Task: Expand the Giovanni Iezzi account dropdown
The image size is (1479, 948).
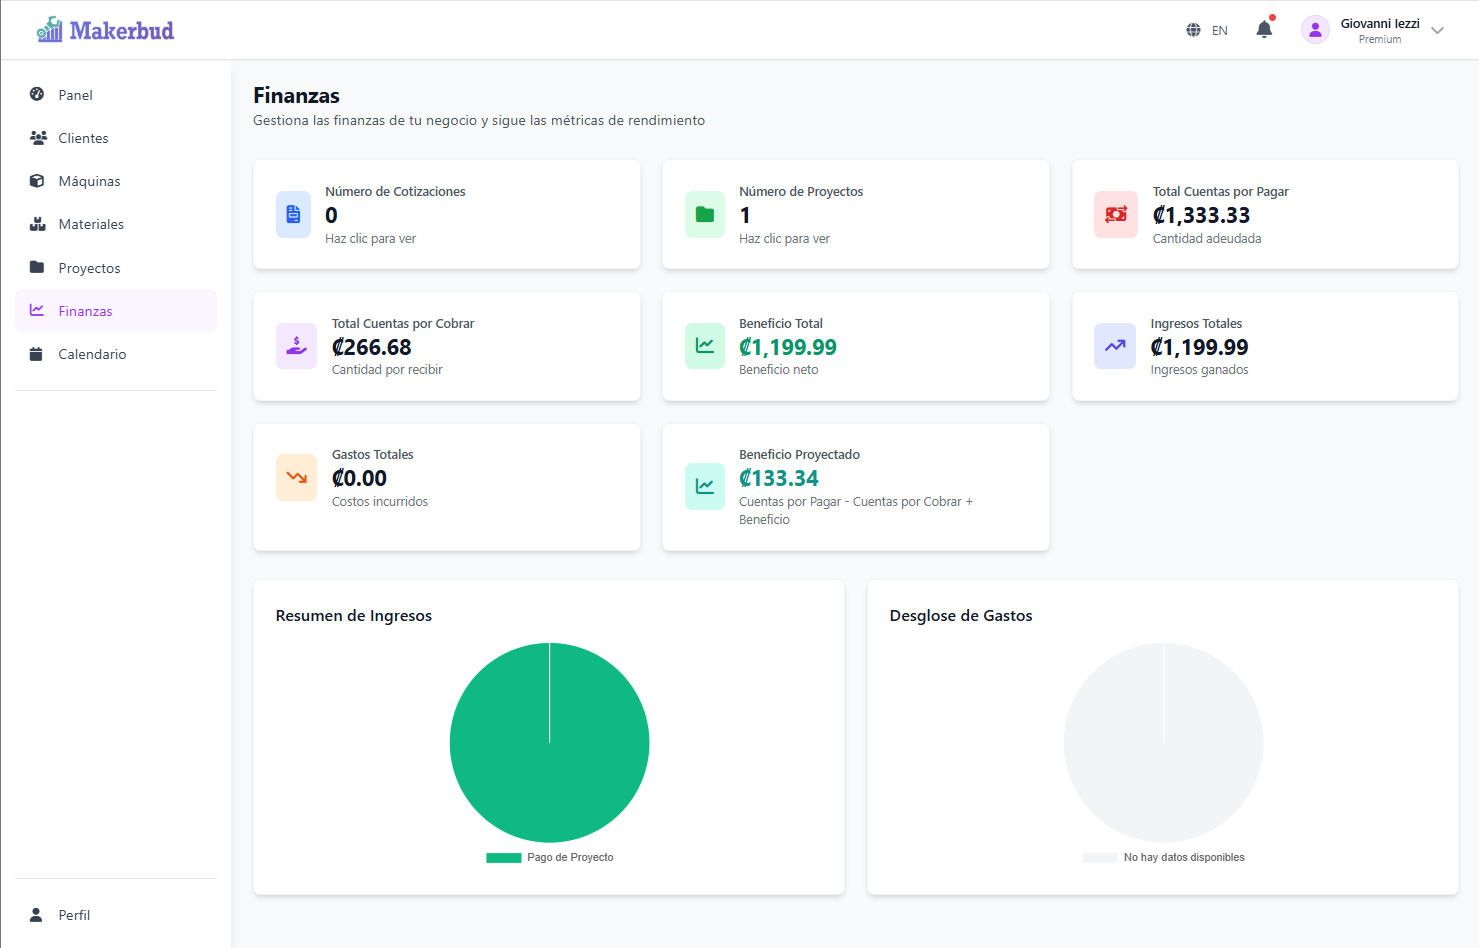Action: (1437, 30)
